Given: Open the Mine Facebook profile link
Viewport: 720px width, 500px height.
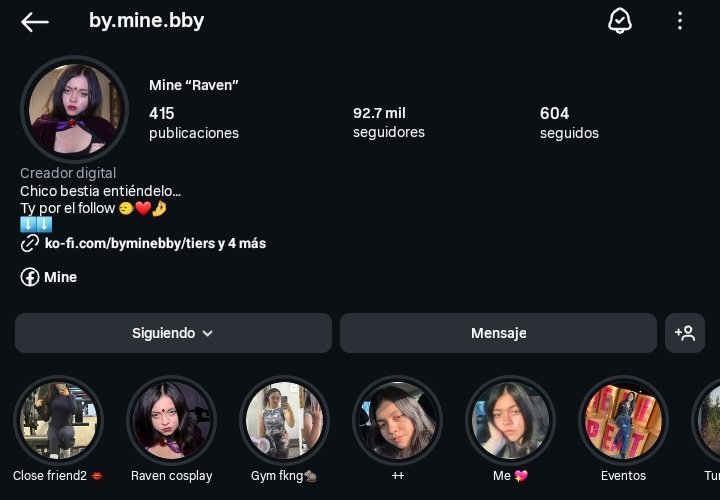Looking at the screenshot, I should (61, 277).
